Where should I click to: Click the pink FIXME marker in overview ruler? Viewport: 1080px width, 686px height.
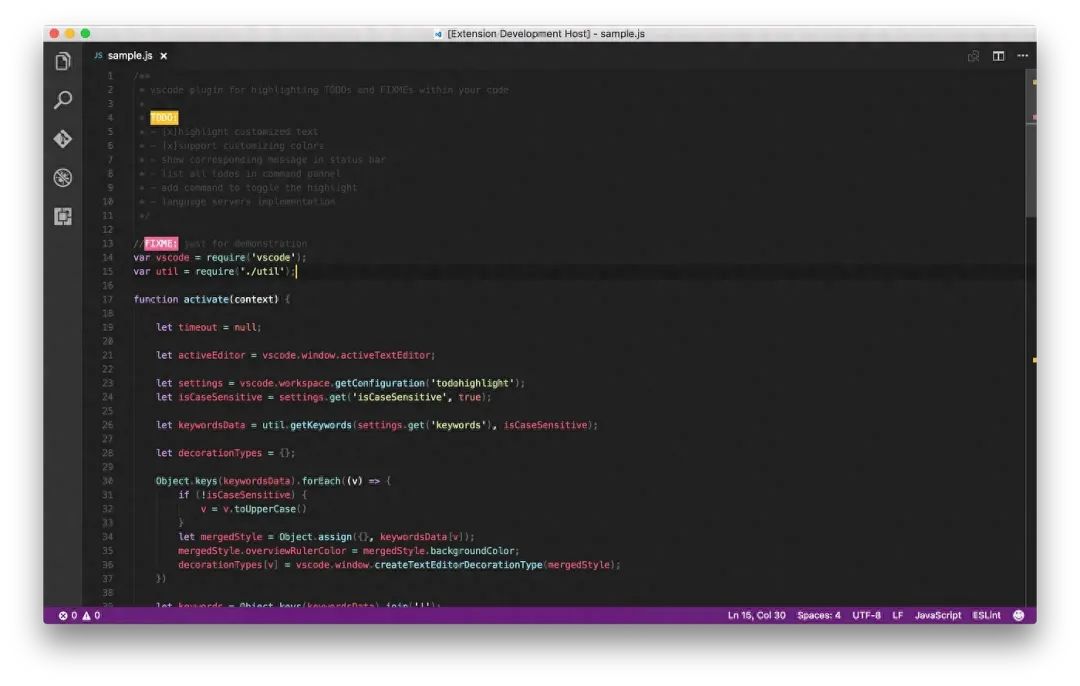point(1035,118)
